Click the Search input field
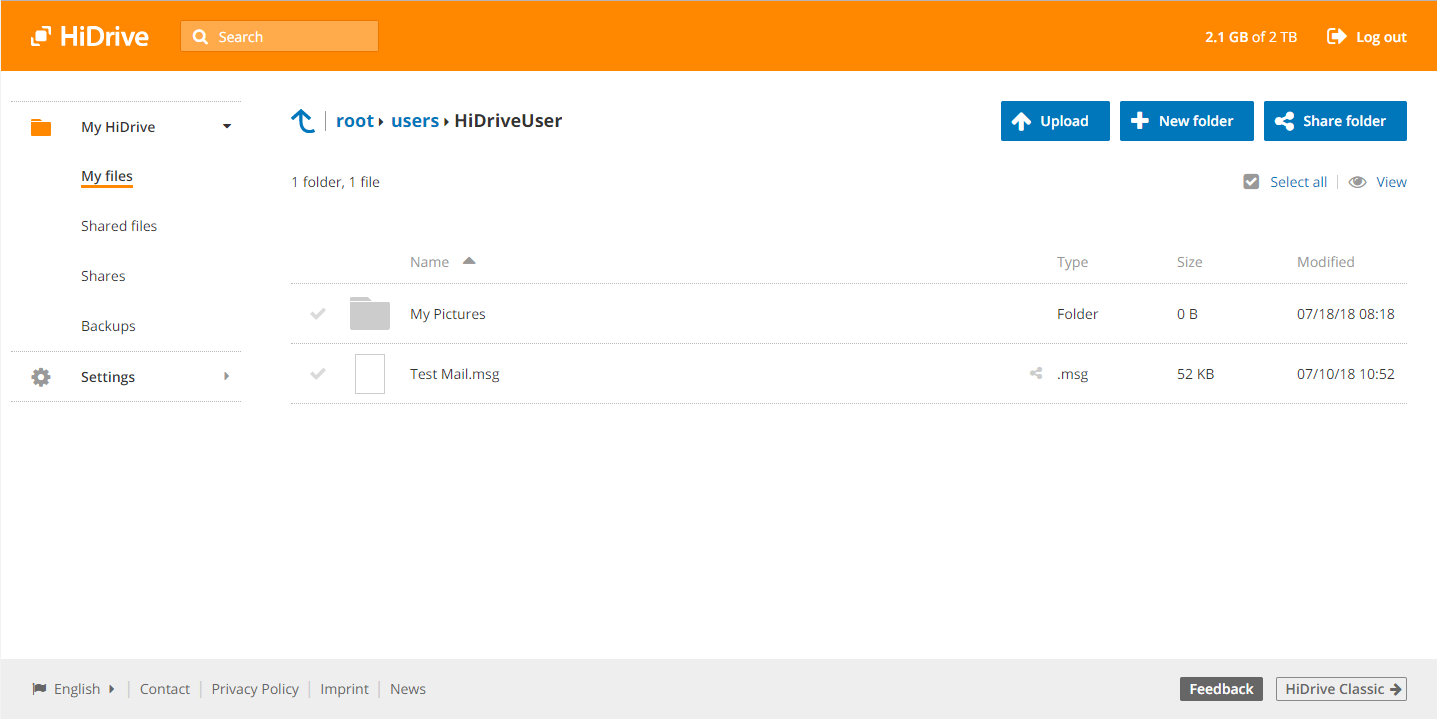Viewport: 1437px width, 719px height. [280, 37]
